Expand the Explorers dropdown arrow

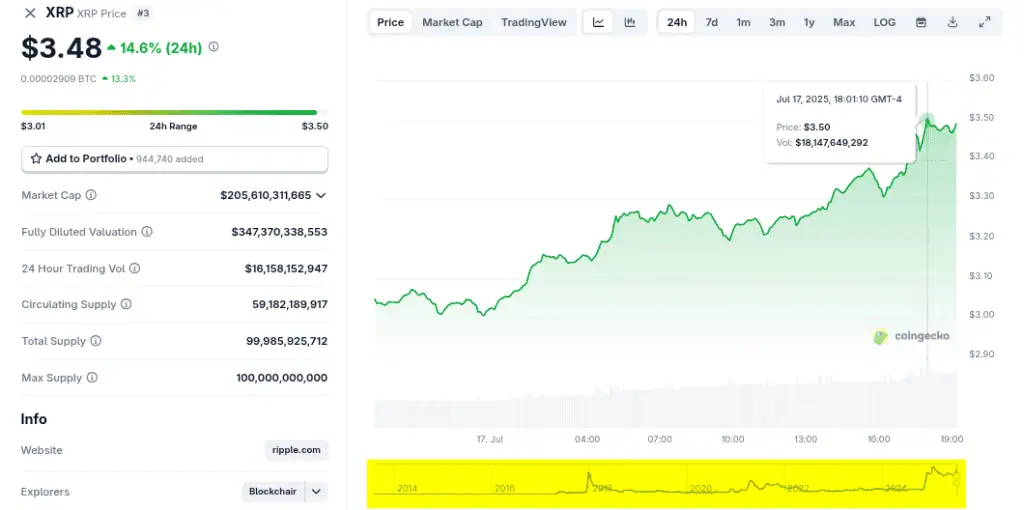coord(317,492)
